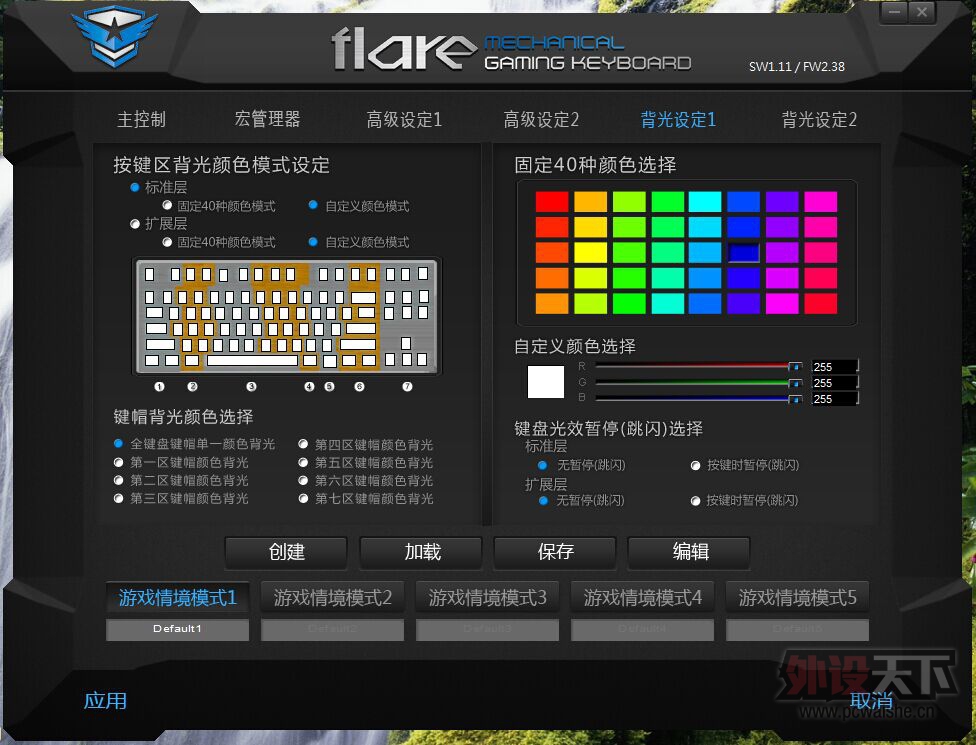Select the 标准层 radio button
This screenshot has width=976, height=745.
tap(134, 187)
